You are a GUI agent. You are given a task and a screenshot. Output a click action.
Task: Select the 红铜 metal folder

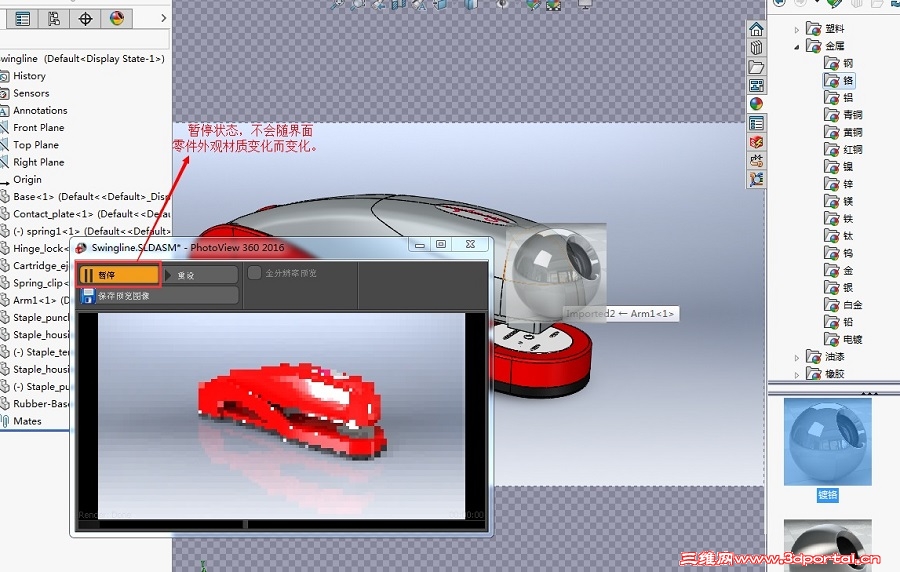pyautogui.click(x=843, y=149)
